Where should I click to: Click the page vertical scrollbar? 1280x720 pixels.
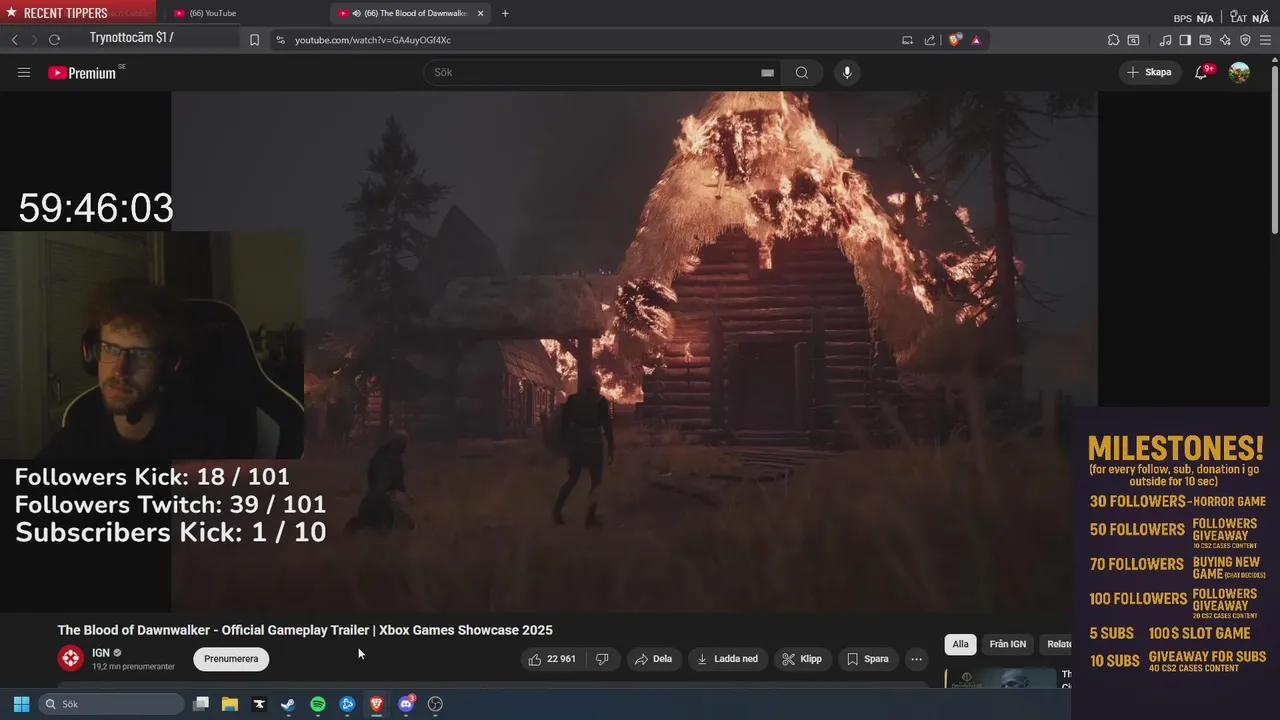point(1274,150)
